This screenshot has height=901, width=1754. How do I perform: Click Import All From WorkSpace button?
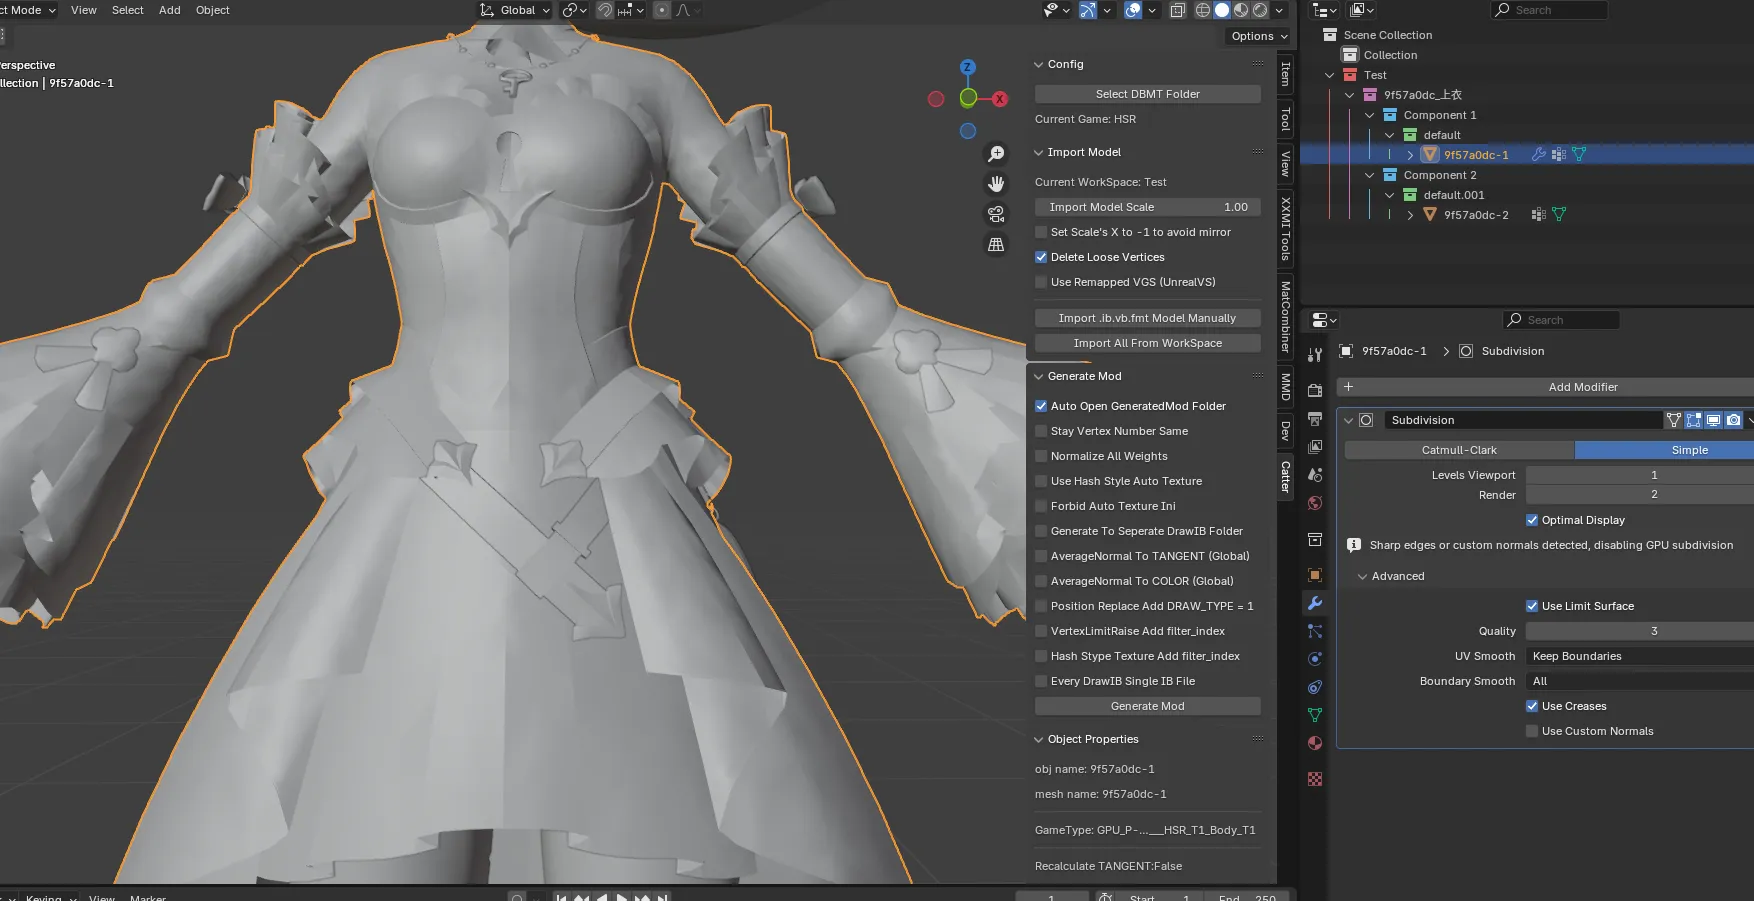1147,343
